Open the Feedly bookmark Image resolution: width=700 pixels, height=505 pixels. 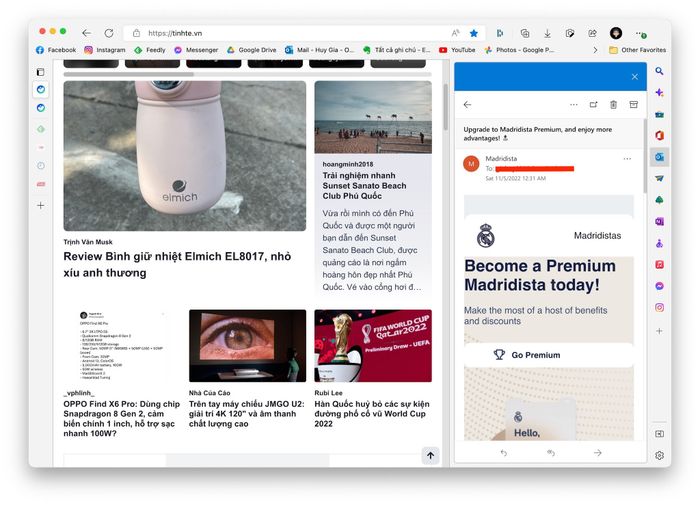(x=150, y=50)
